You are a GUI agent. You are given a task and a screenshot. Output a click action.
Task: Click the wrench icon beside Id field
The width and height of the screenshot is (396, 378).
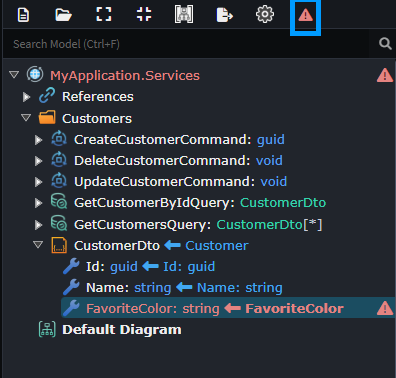click(x=71, y=266)
